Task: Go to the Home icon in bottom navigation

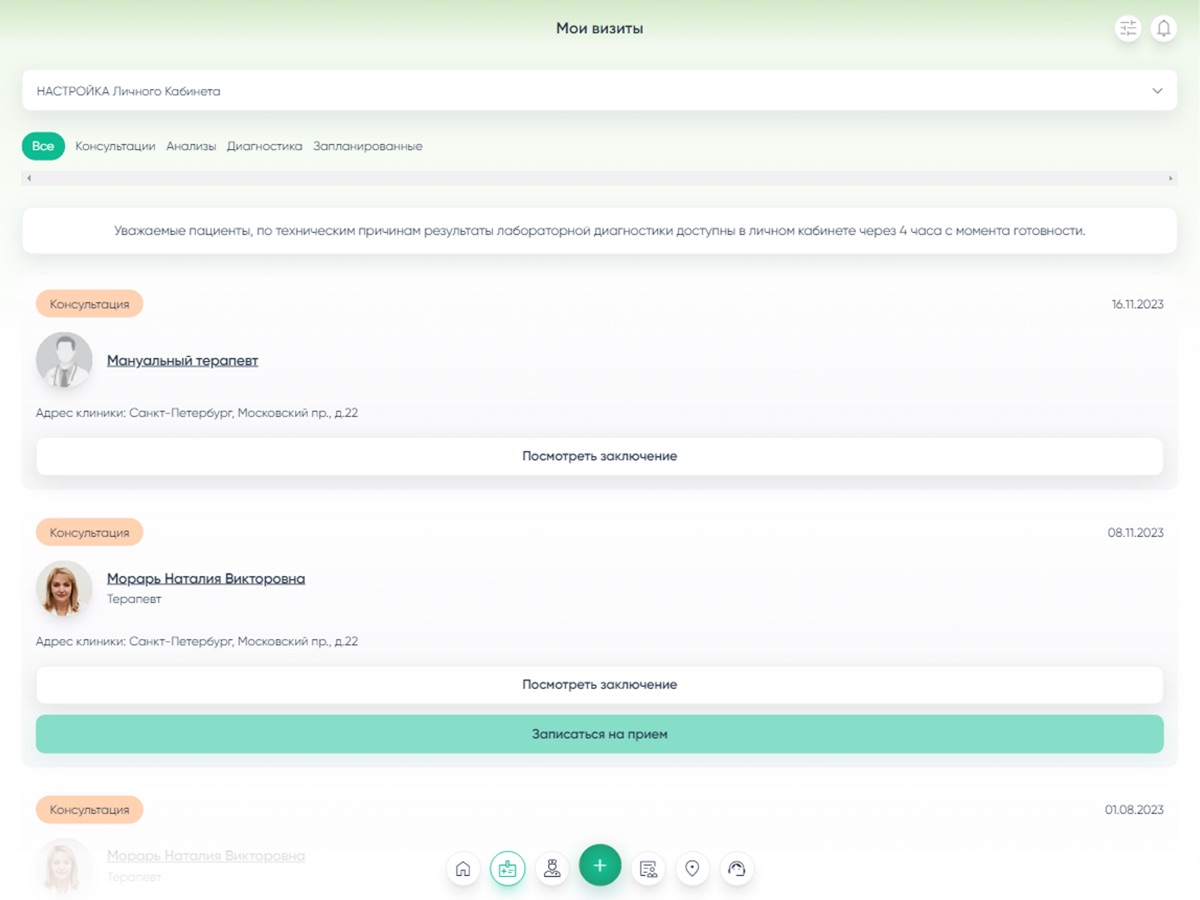Action: (462, 868)
